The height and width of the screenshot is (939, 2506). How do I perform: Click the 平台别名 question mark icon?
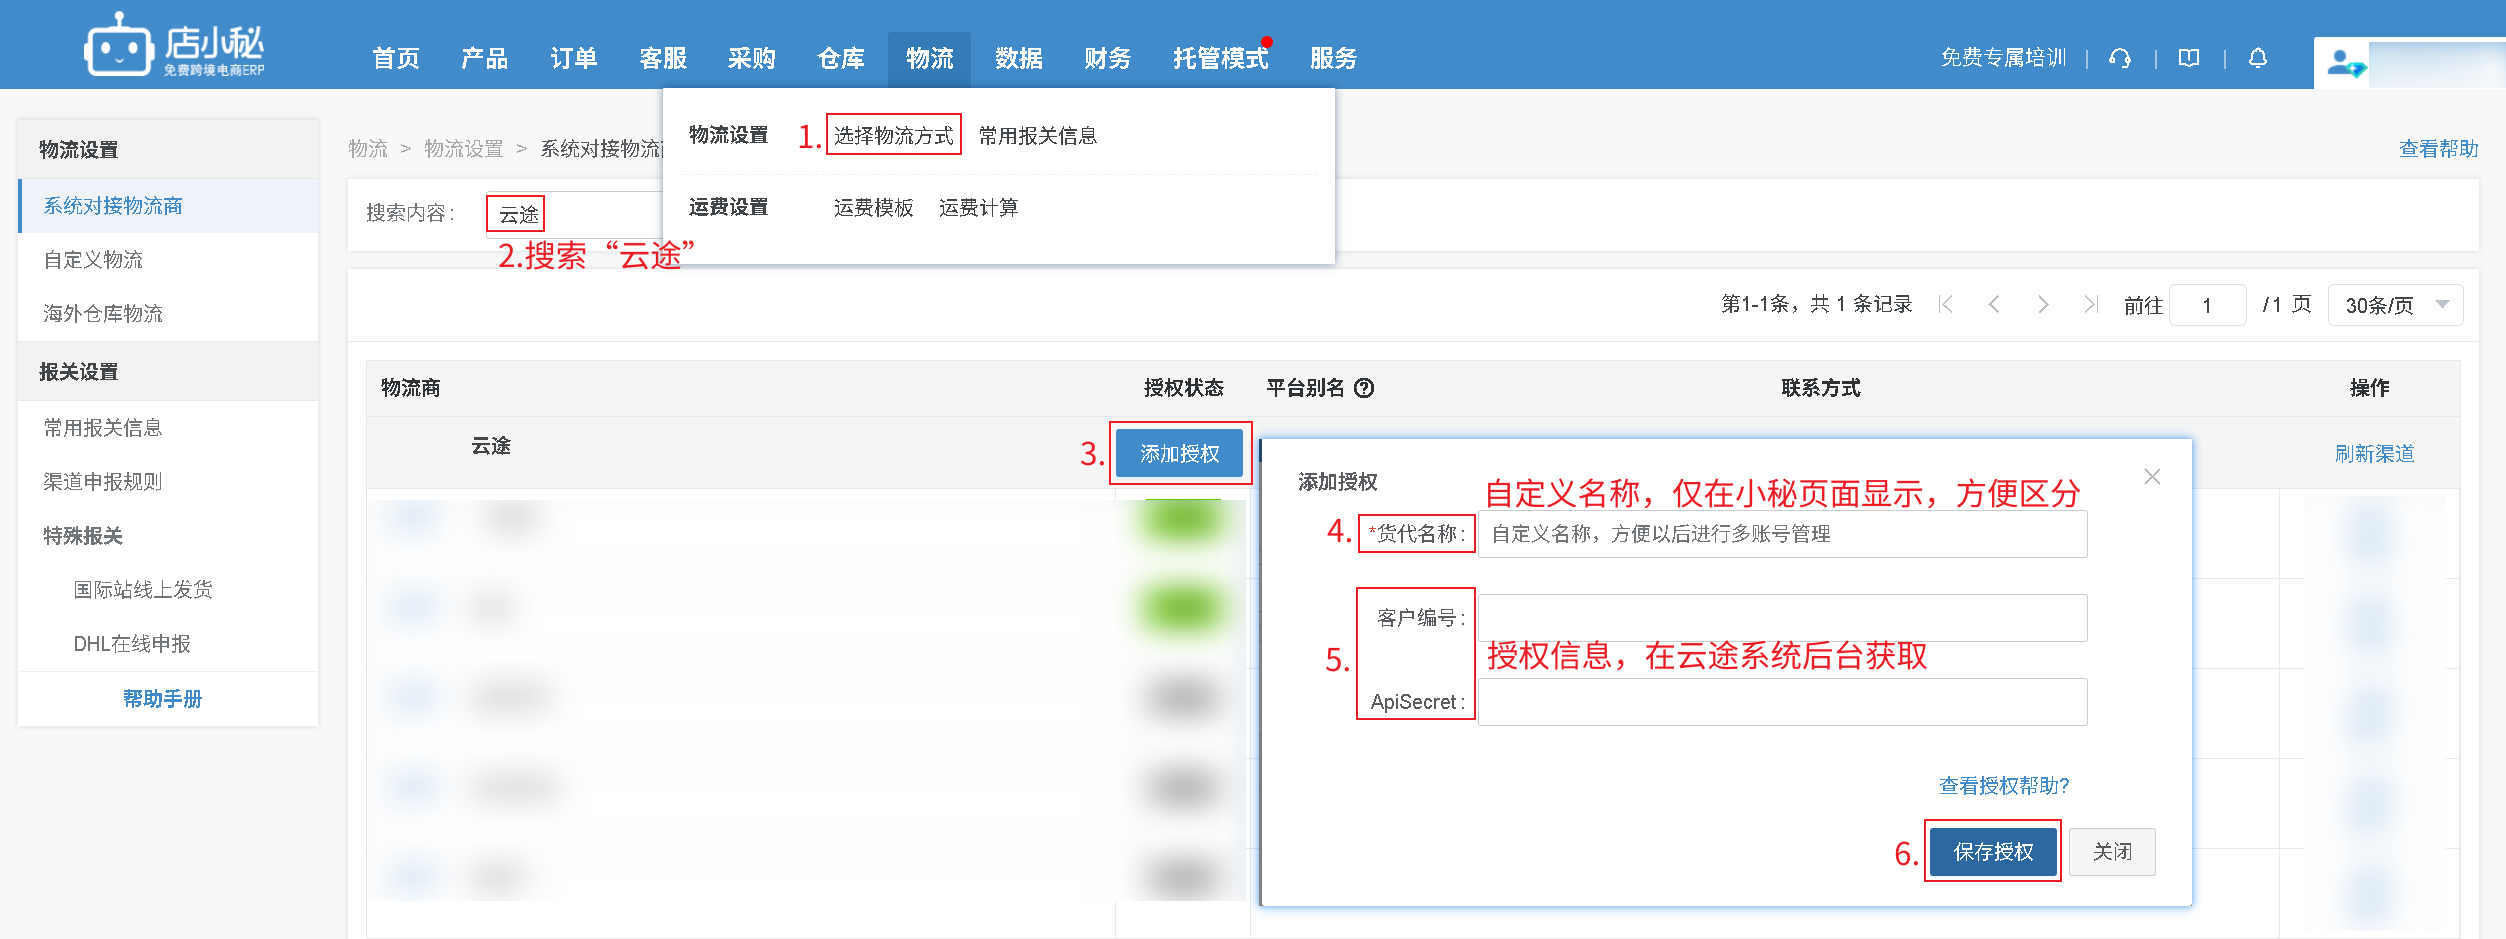[x=1364, y=388]
